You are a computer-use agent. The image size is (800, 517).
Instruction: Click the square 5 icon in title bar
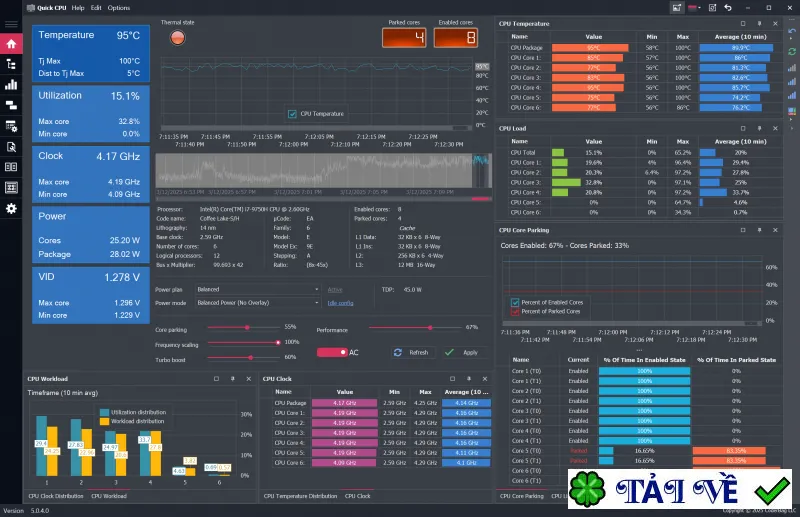coord(712,8)
